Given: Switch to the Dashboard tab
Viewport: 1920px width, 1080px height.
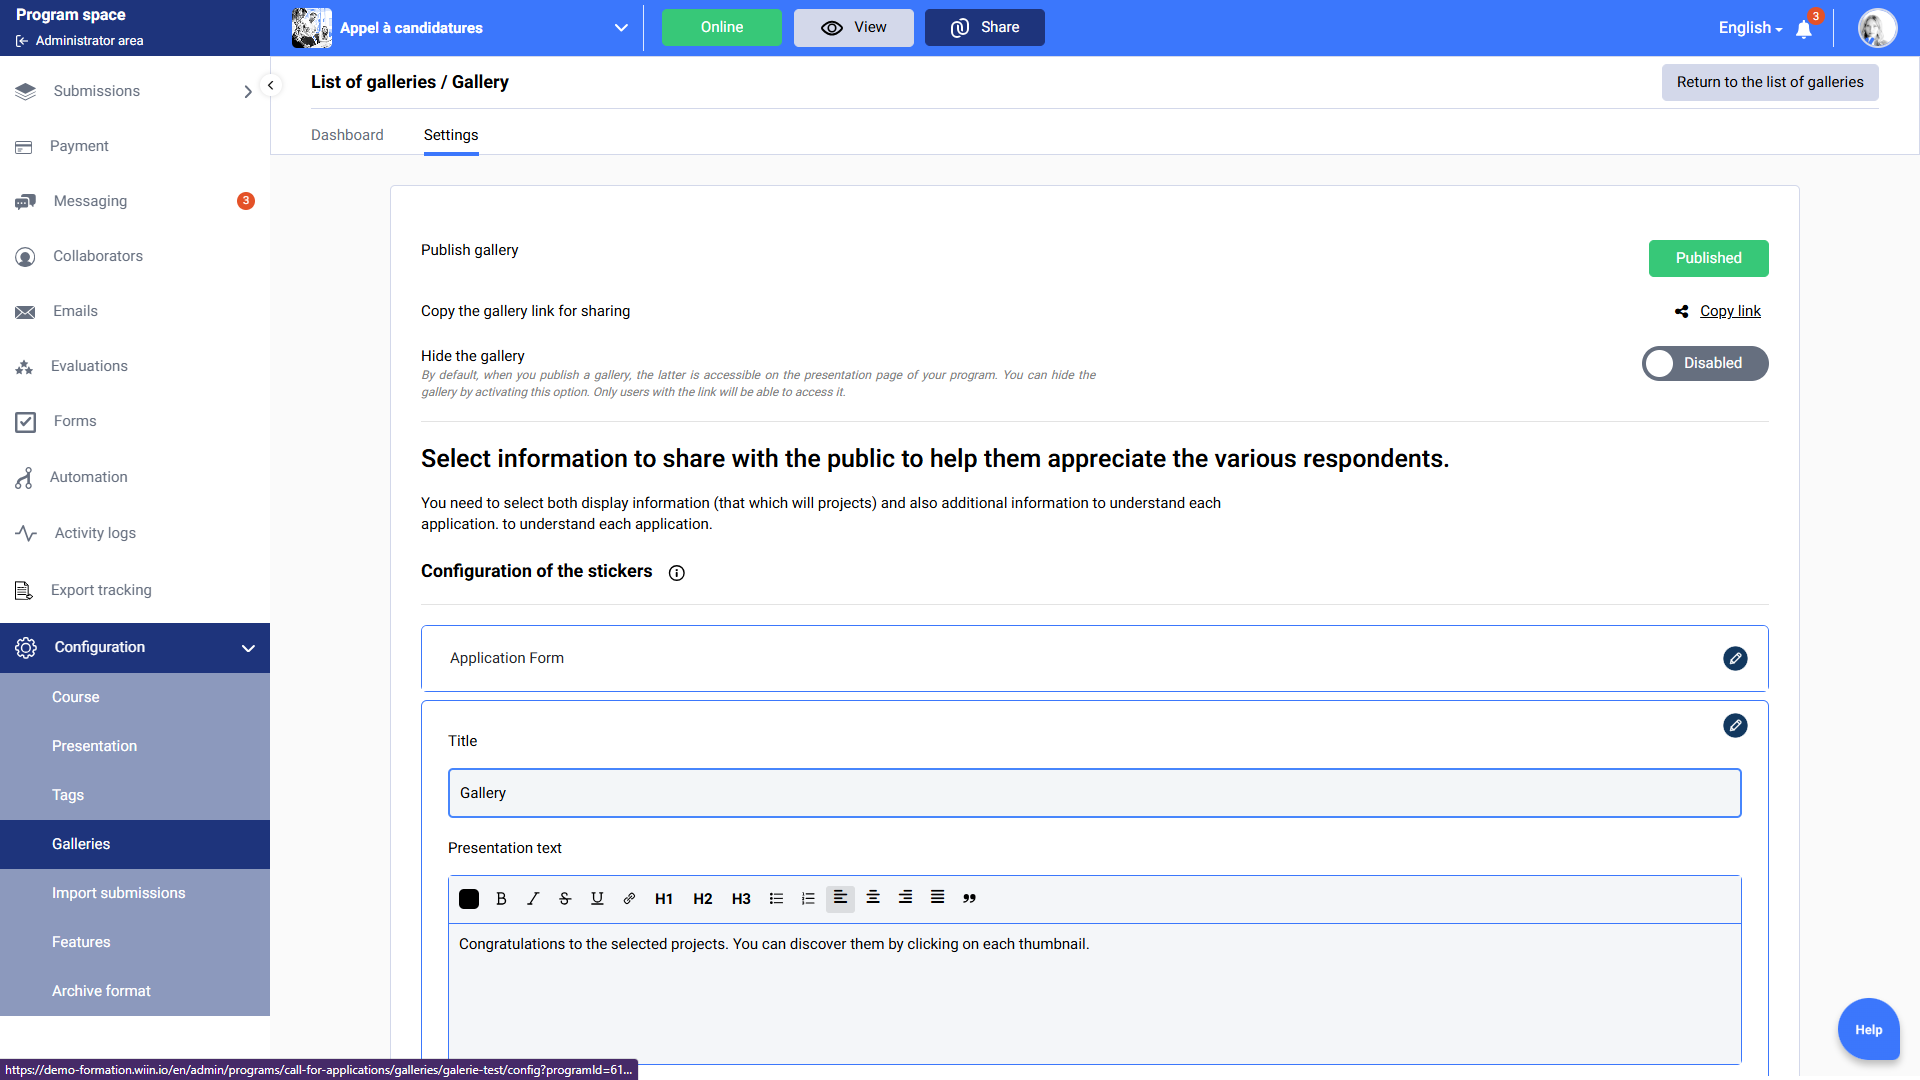Looking at the screenshot, I should 347,135.
